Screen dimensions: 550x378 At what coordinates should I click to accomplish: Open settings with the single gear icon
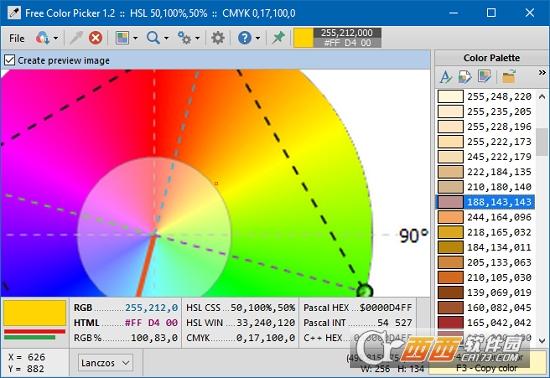[218, 38]
